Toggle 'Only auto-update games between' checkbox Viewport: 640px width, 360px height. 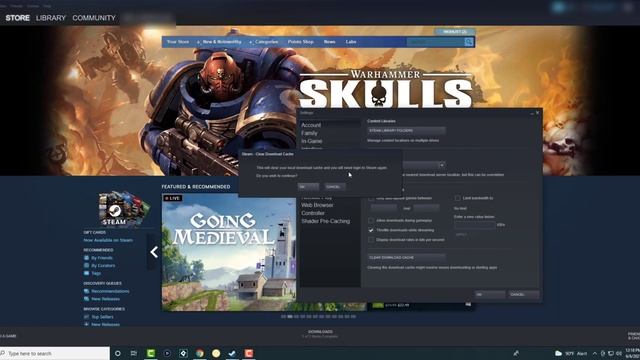pyautogui.click(x=371, y=198)
